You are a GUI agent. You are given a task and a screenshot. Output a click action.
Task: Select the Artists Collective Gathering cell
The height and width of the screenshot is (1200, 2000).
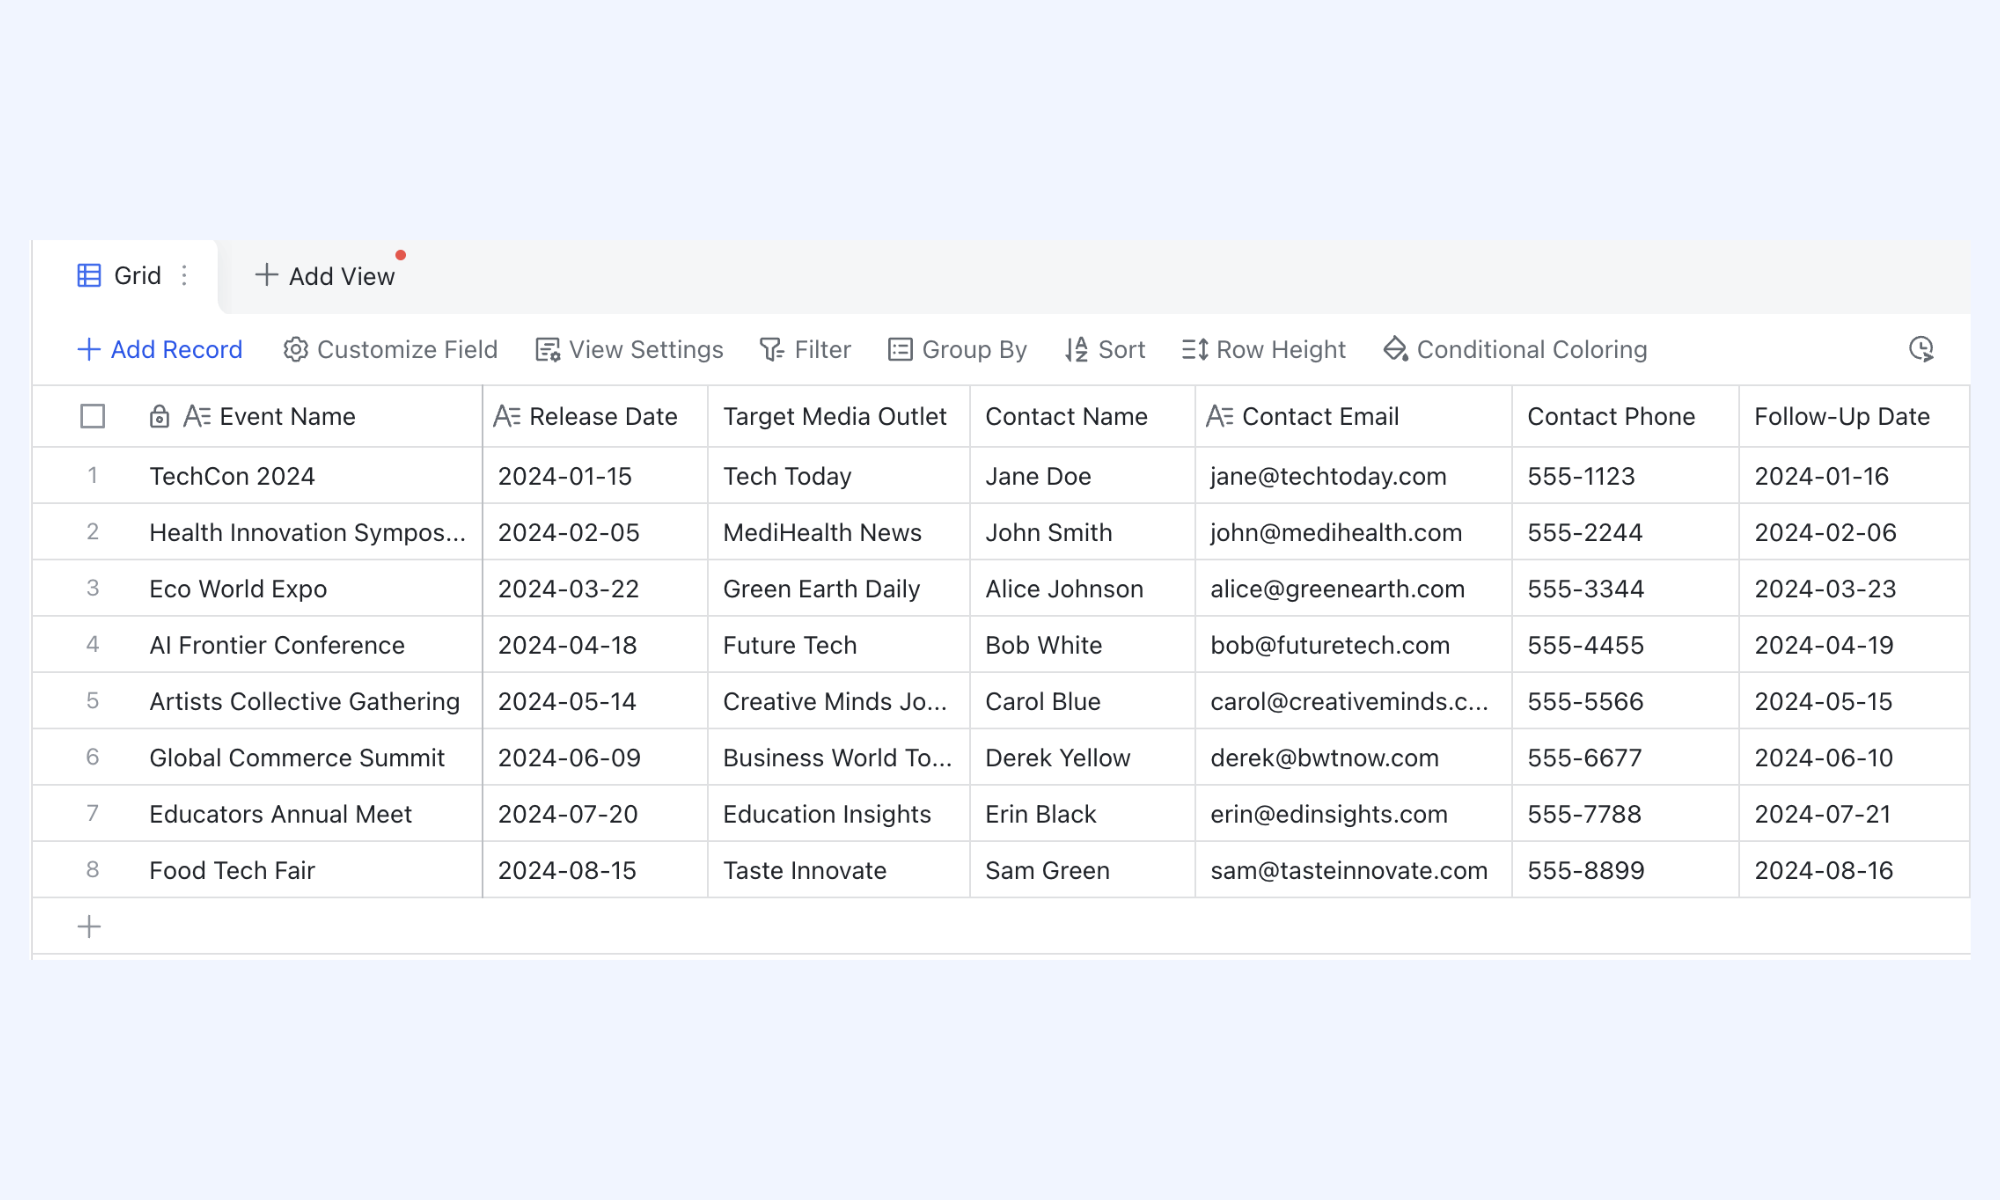308,701
